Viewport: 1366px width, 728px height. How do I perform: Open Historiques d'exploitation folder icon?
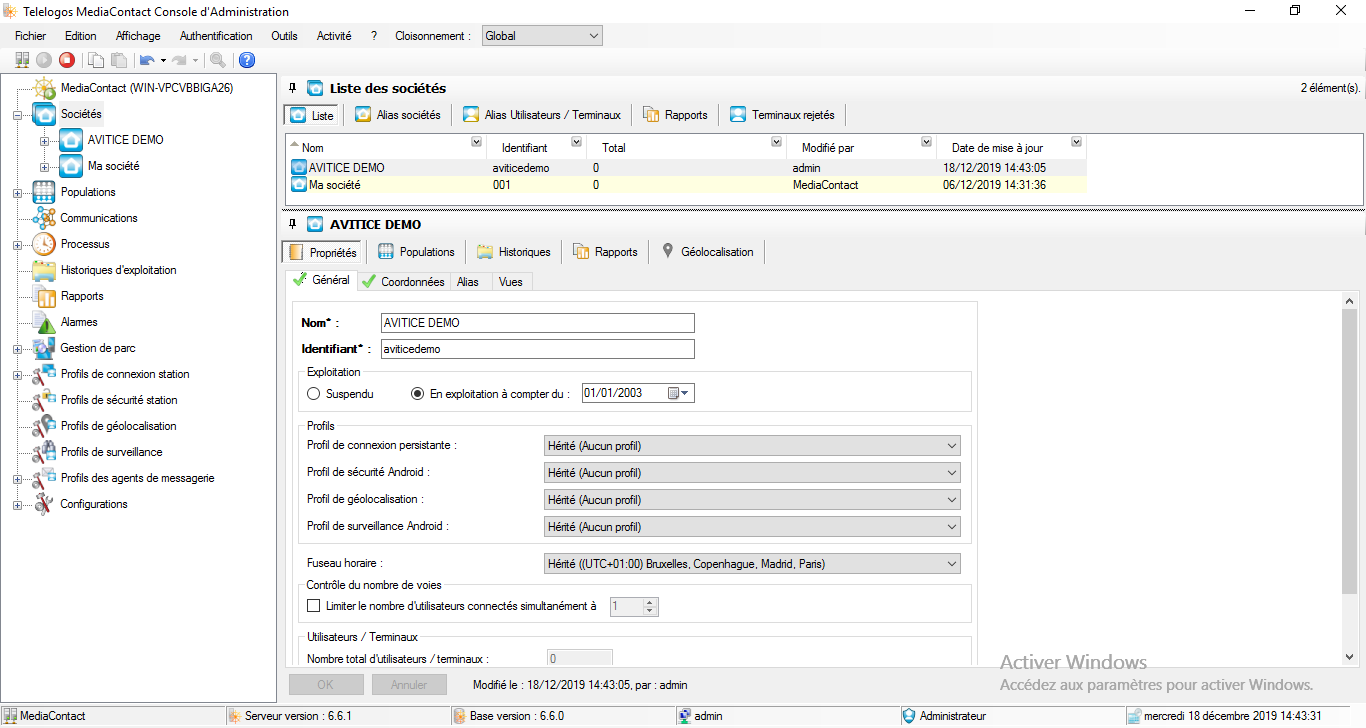[44, 270]
